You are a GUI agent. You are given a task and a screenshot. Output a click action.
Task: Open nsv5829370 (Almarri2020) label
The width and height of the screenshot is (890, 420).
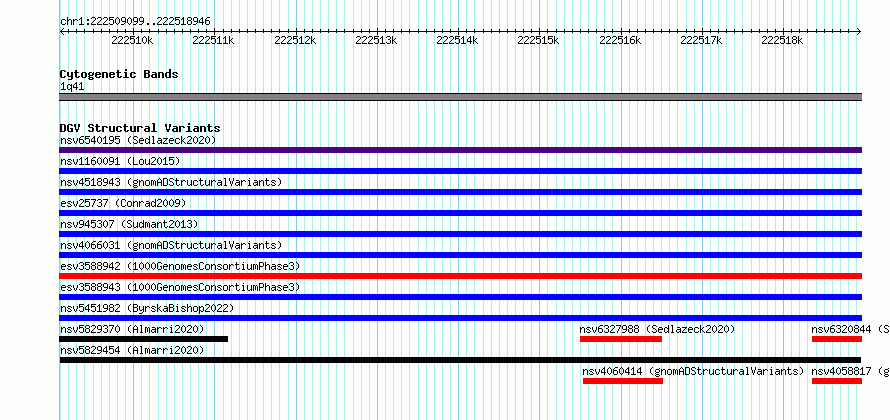click(132, 329)
